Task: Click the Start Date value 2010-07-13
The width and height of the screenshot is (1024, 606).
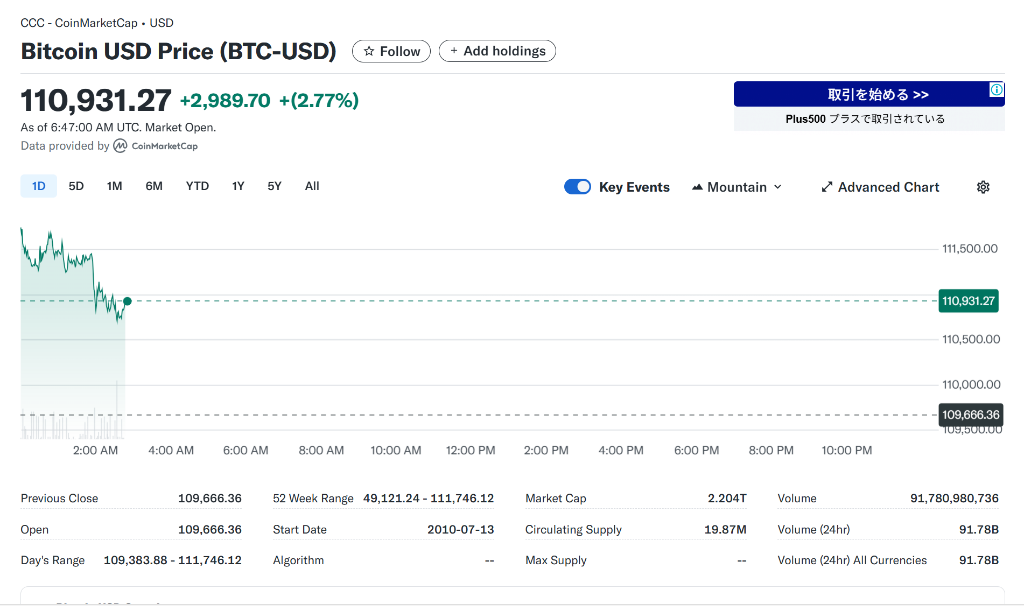Action: click(x=460, y=530)
